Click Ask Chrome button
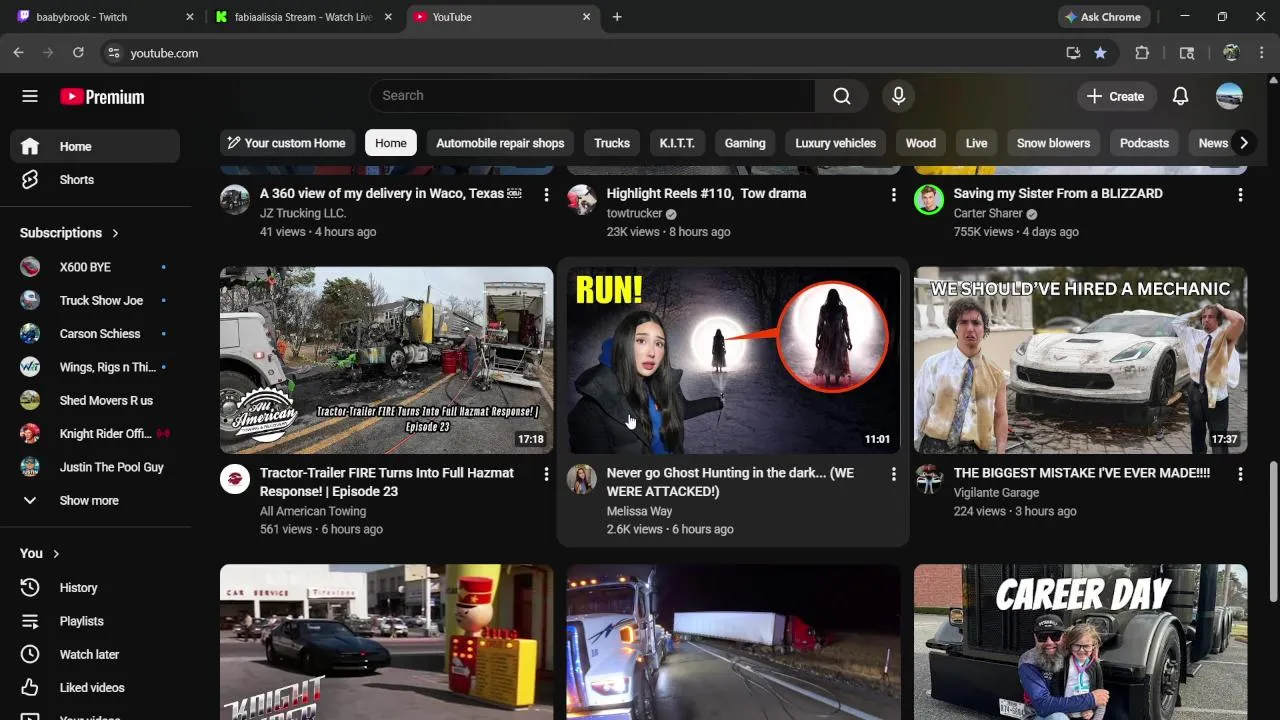The image size is (1280, 720). pyautogui.click(x=1104, y=17)
